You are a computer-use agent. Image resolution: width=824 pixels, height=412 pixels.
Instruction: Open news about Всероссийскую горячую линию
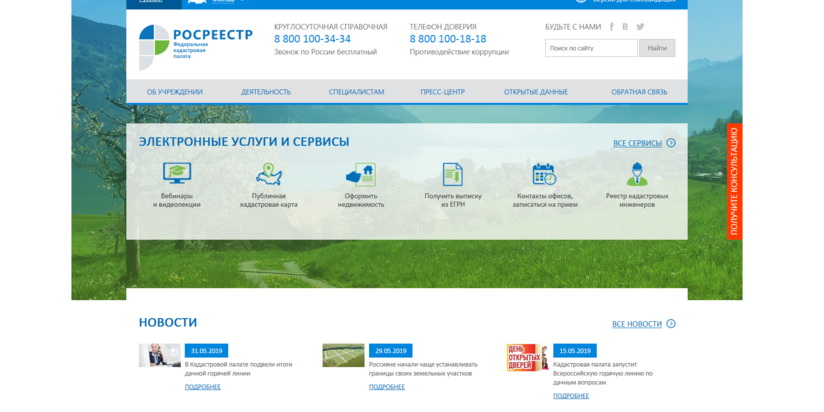click(603, 373)
